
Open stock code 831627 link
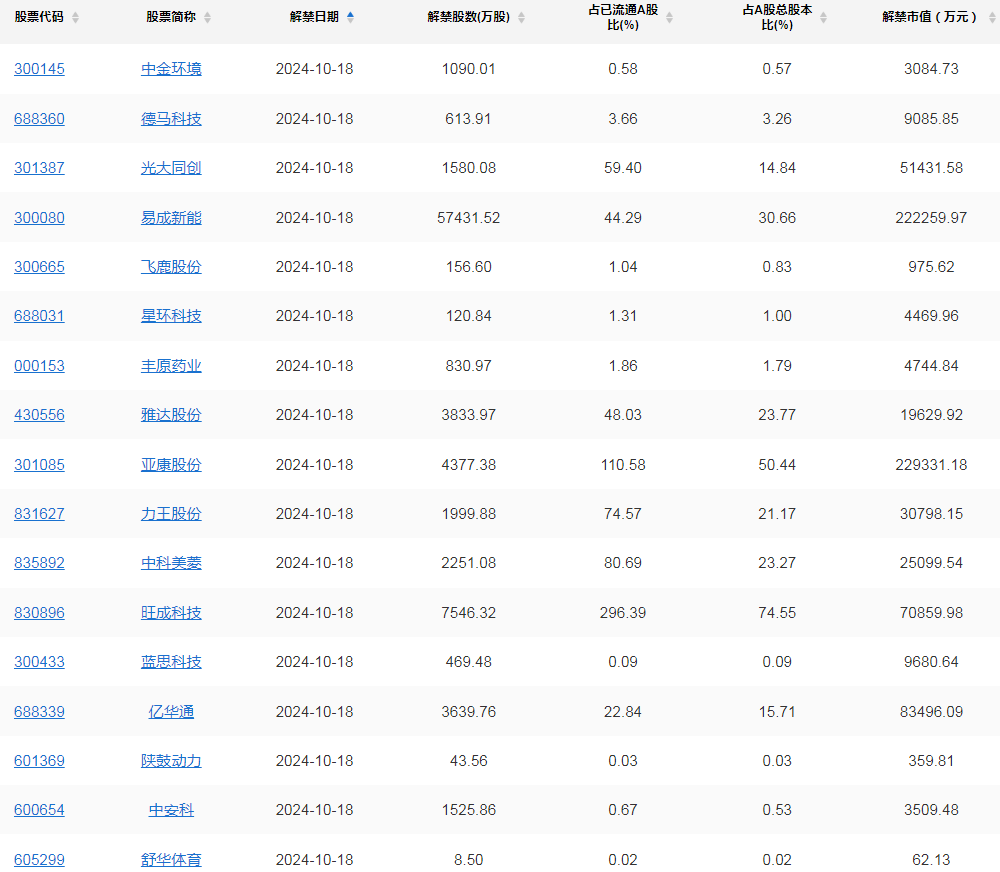tap(40, 514)
